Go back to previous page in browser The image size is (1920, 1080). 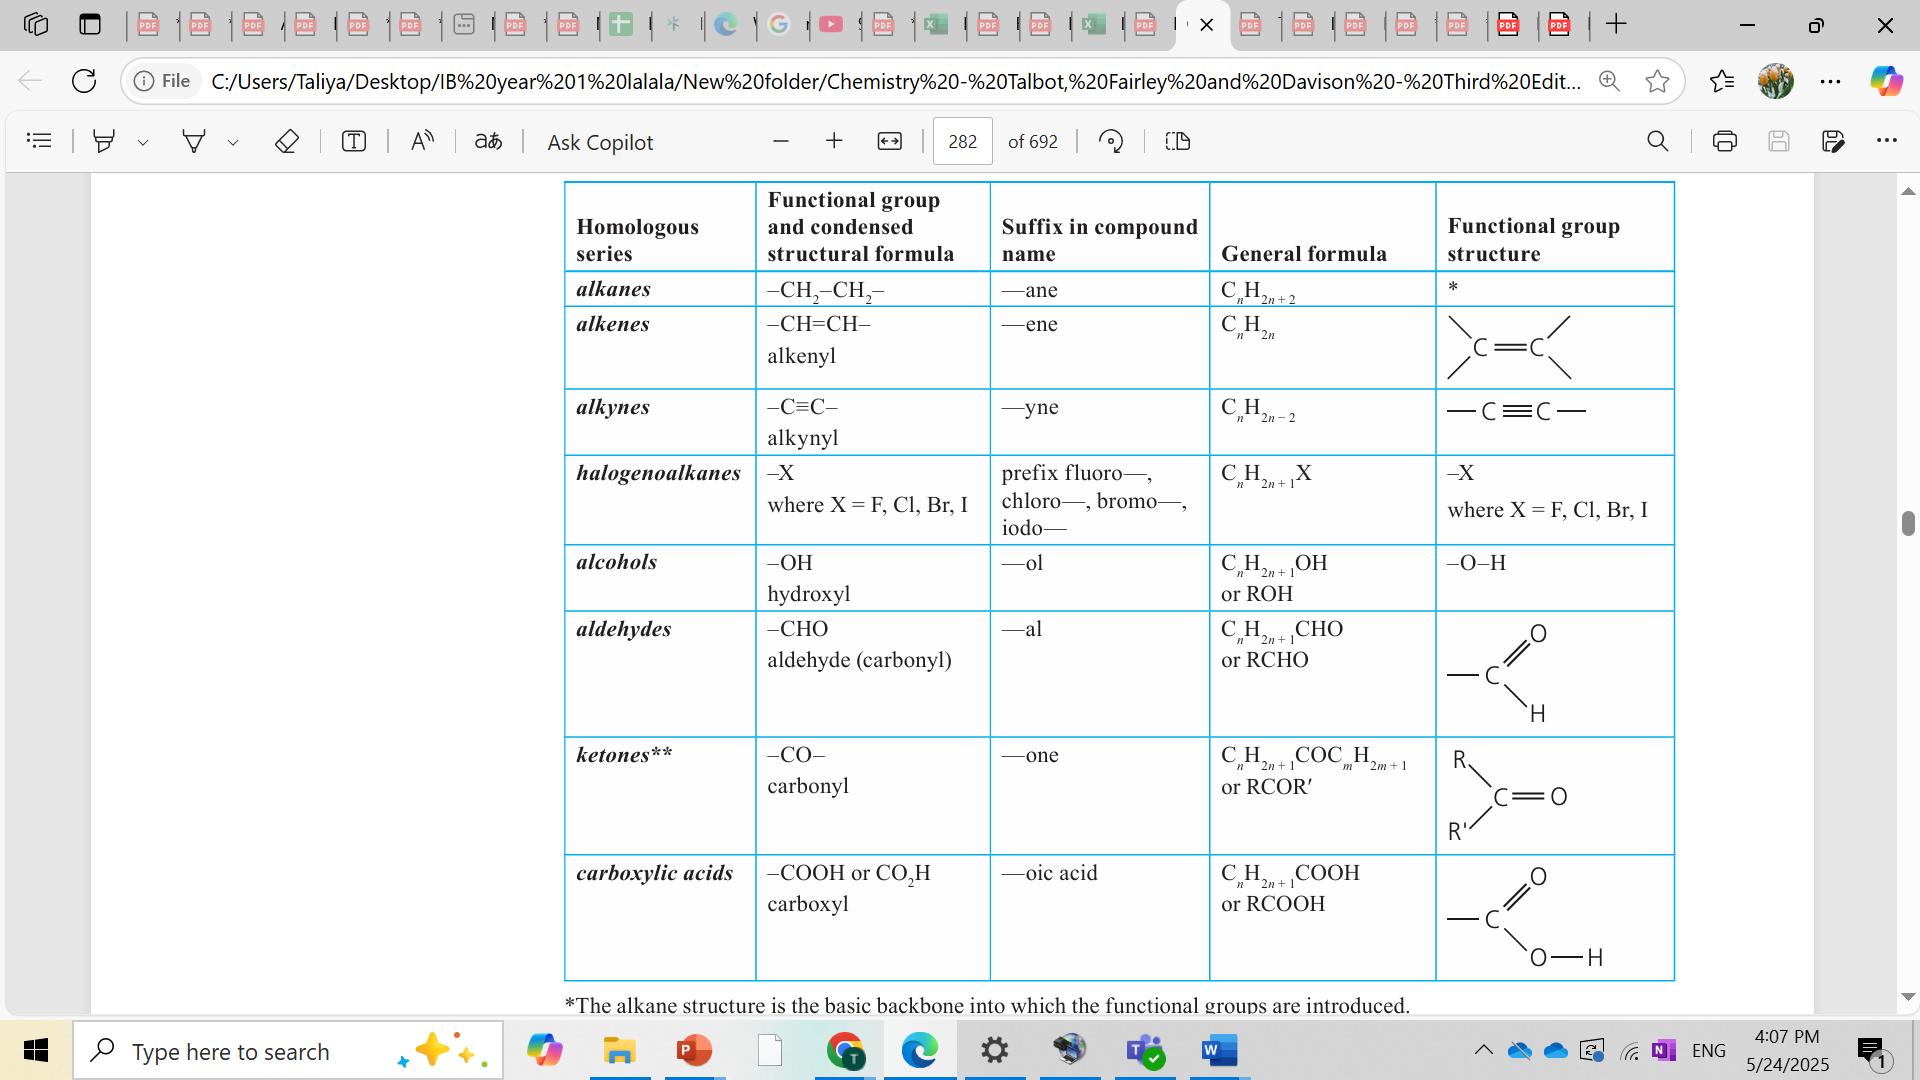30,81
